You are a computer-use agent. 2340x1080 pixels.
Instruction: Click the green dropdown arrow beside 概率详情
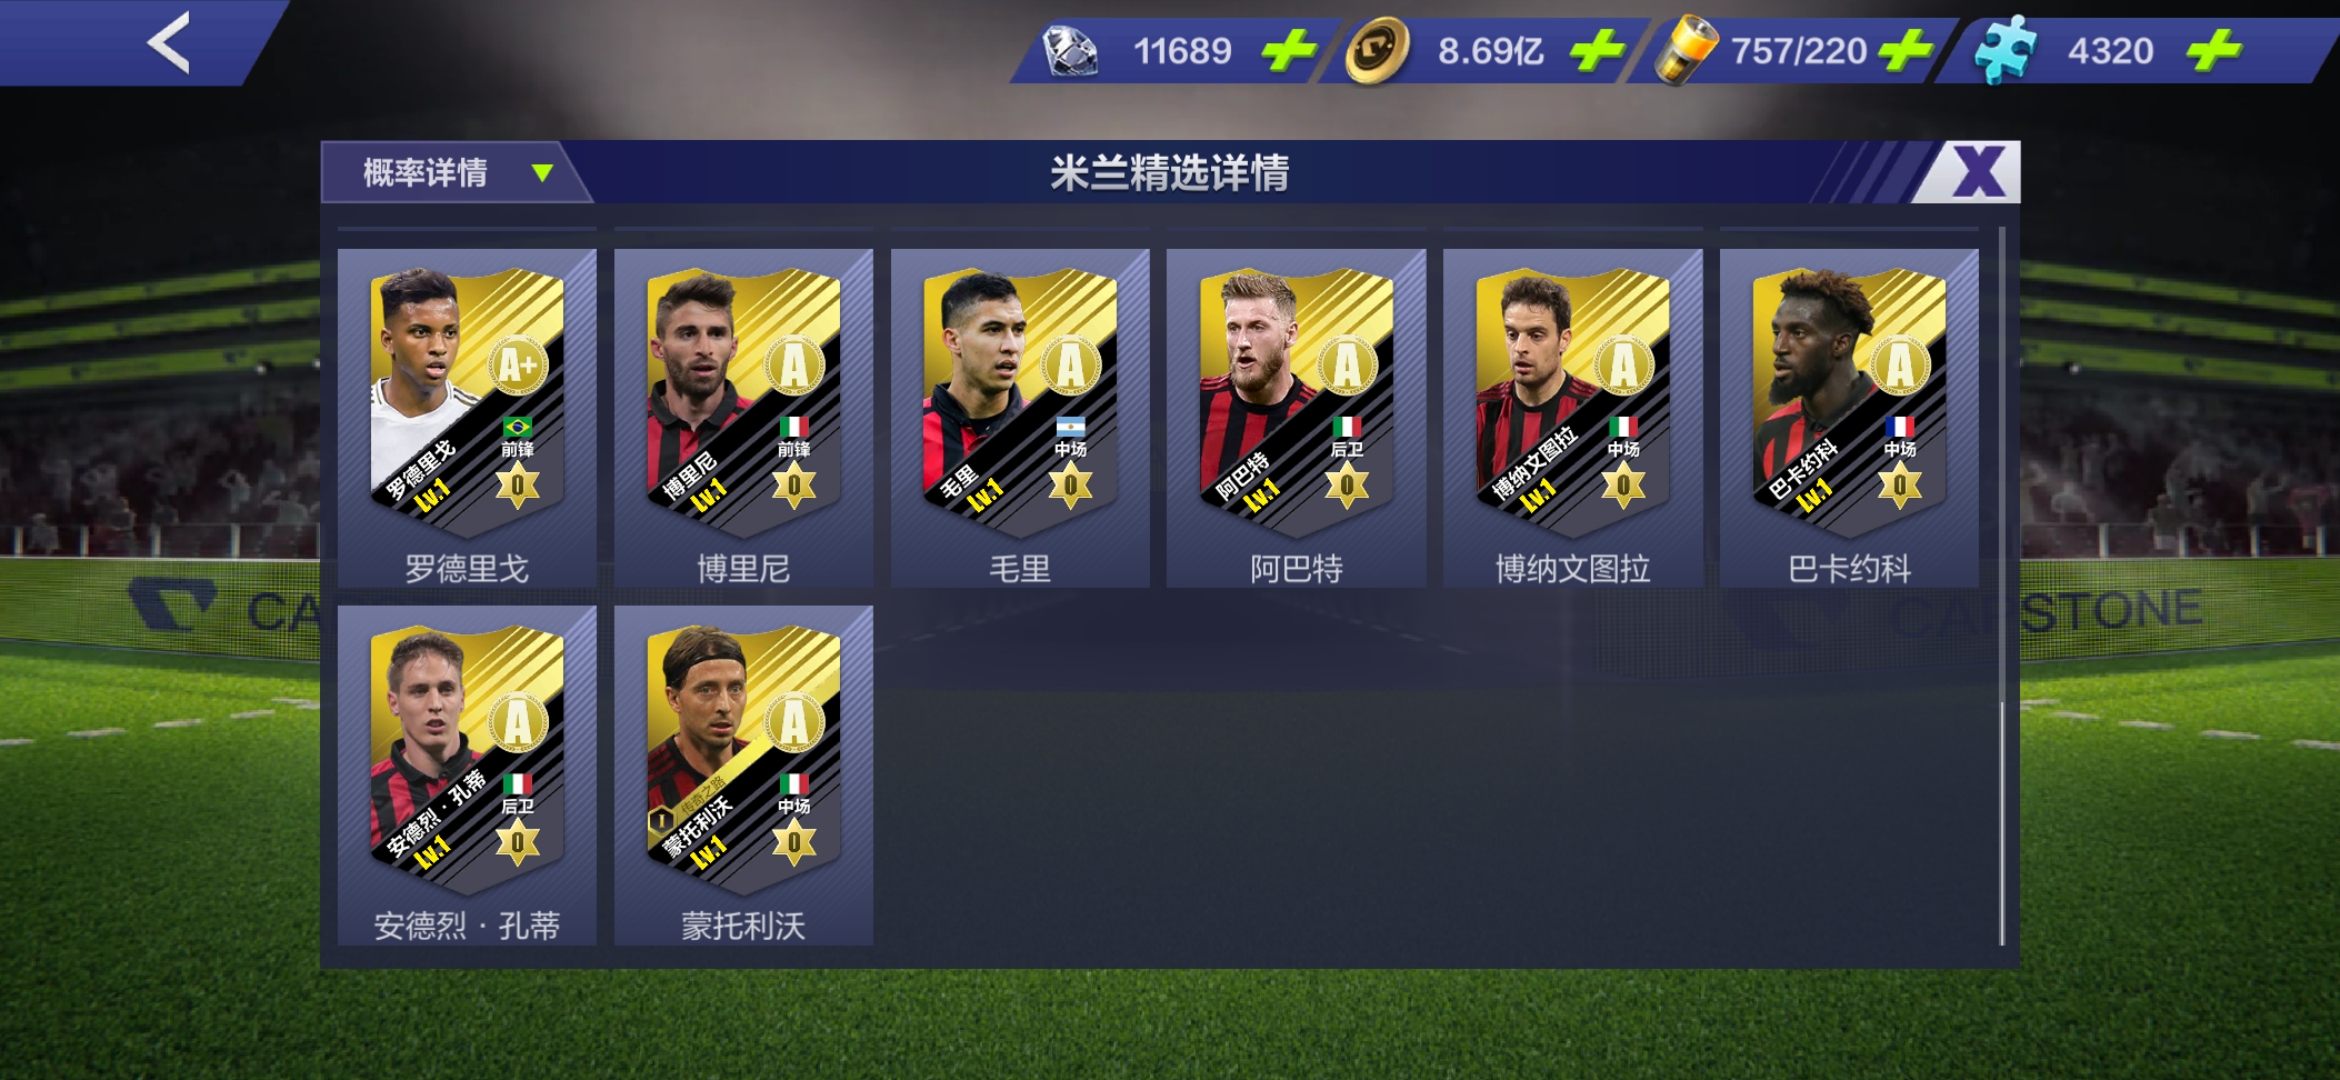(x=542, y=173)
